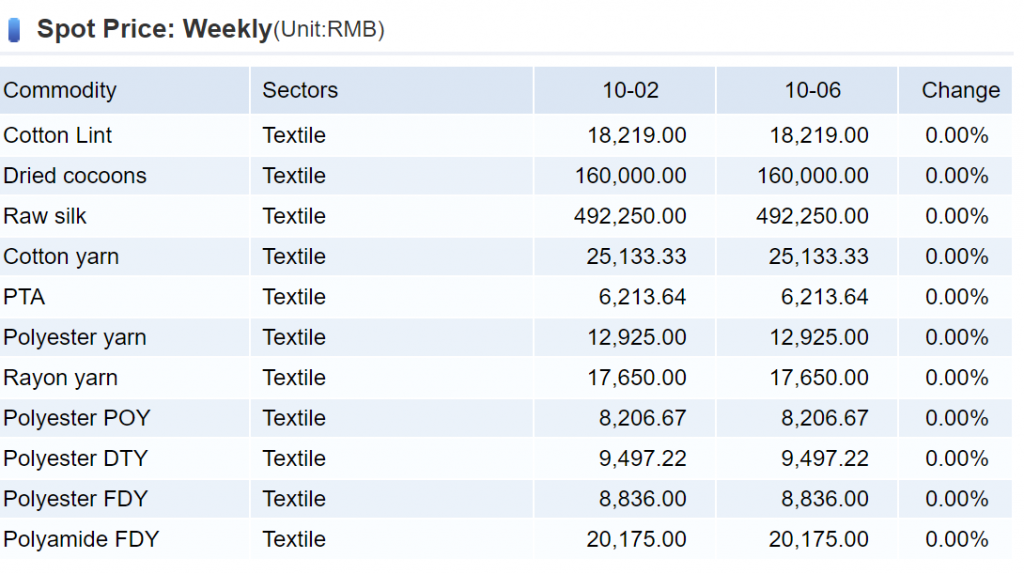Select Polyester yarn in the commodity list
Image resolution: width=1024 pixels, height=574 pixels.
tap(75, 338)
